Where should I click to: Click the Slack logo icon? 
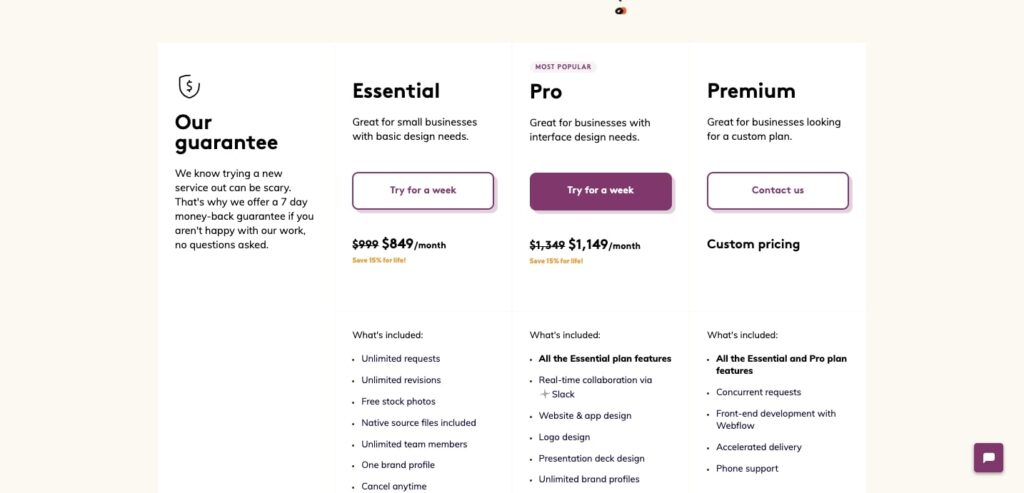(x=545, y=394)
